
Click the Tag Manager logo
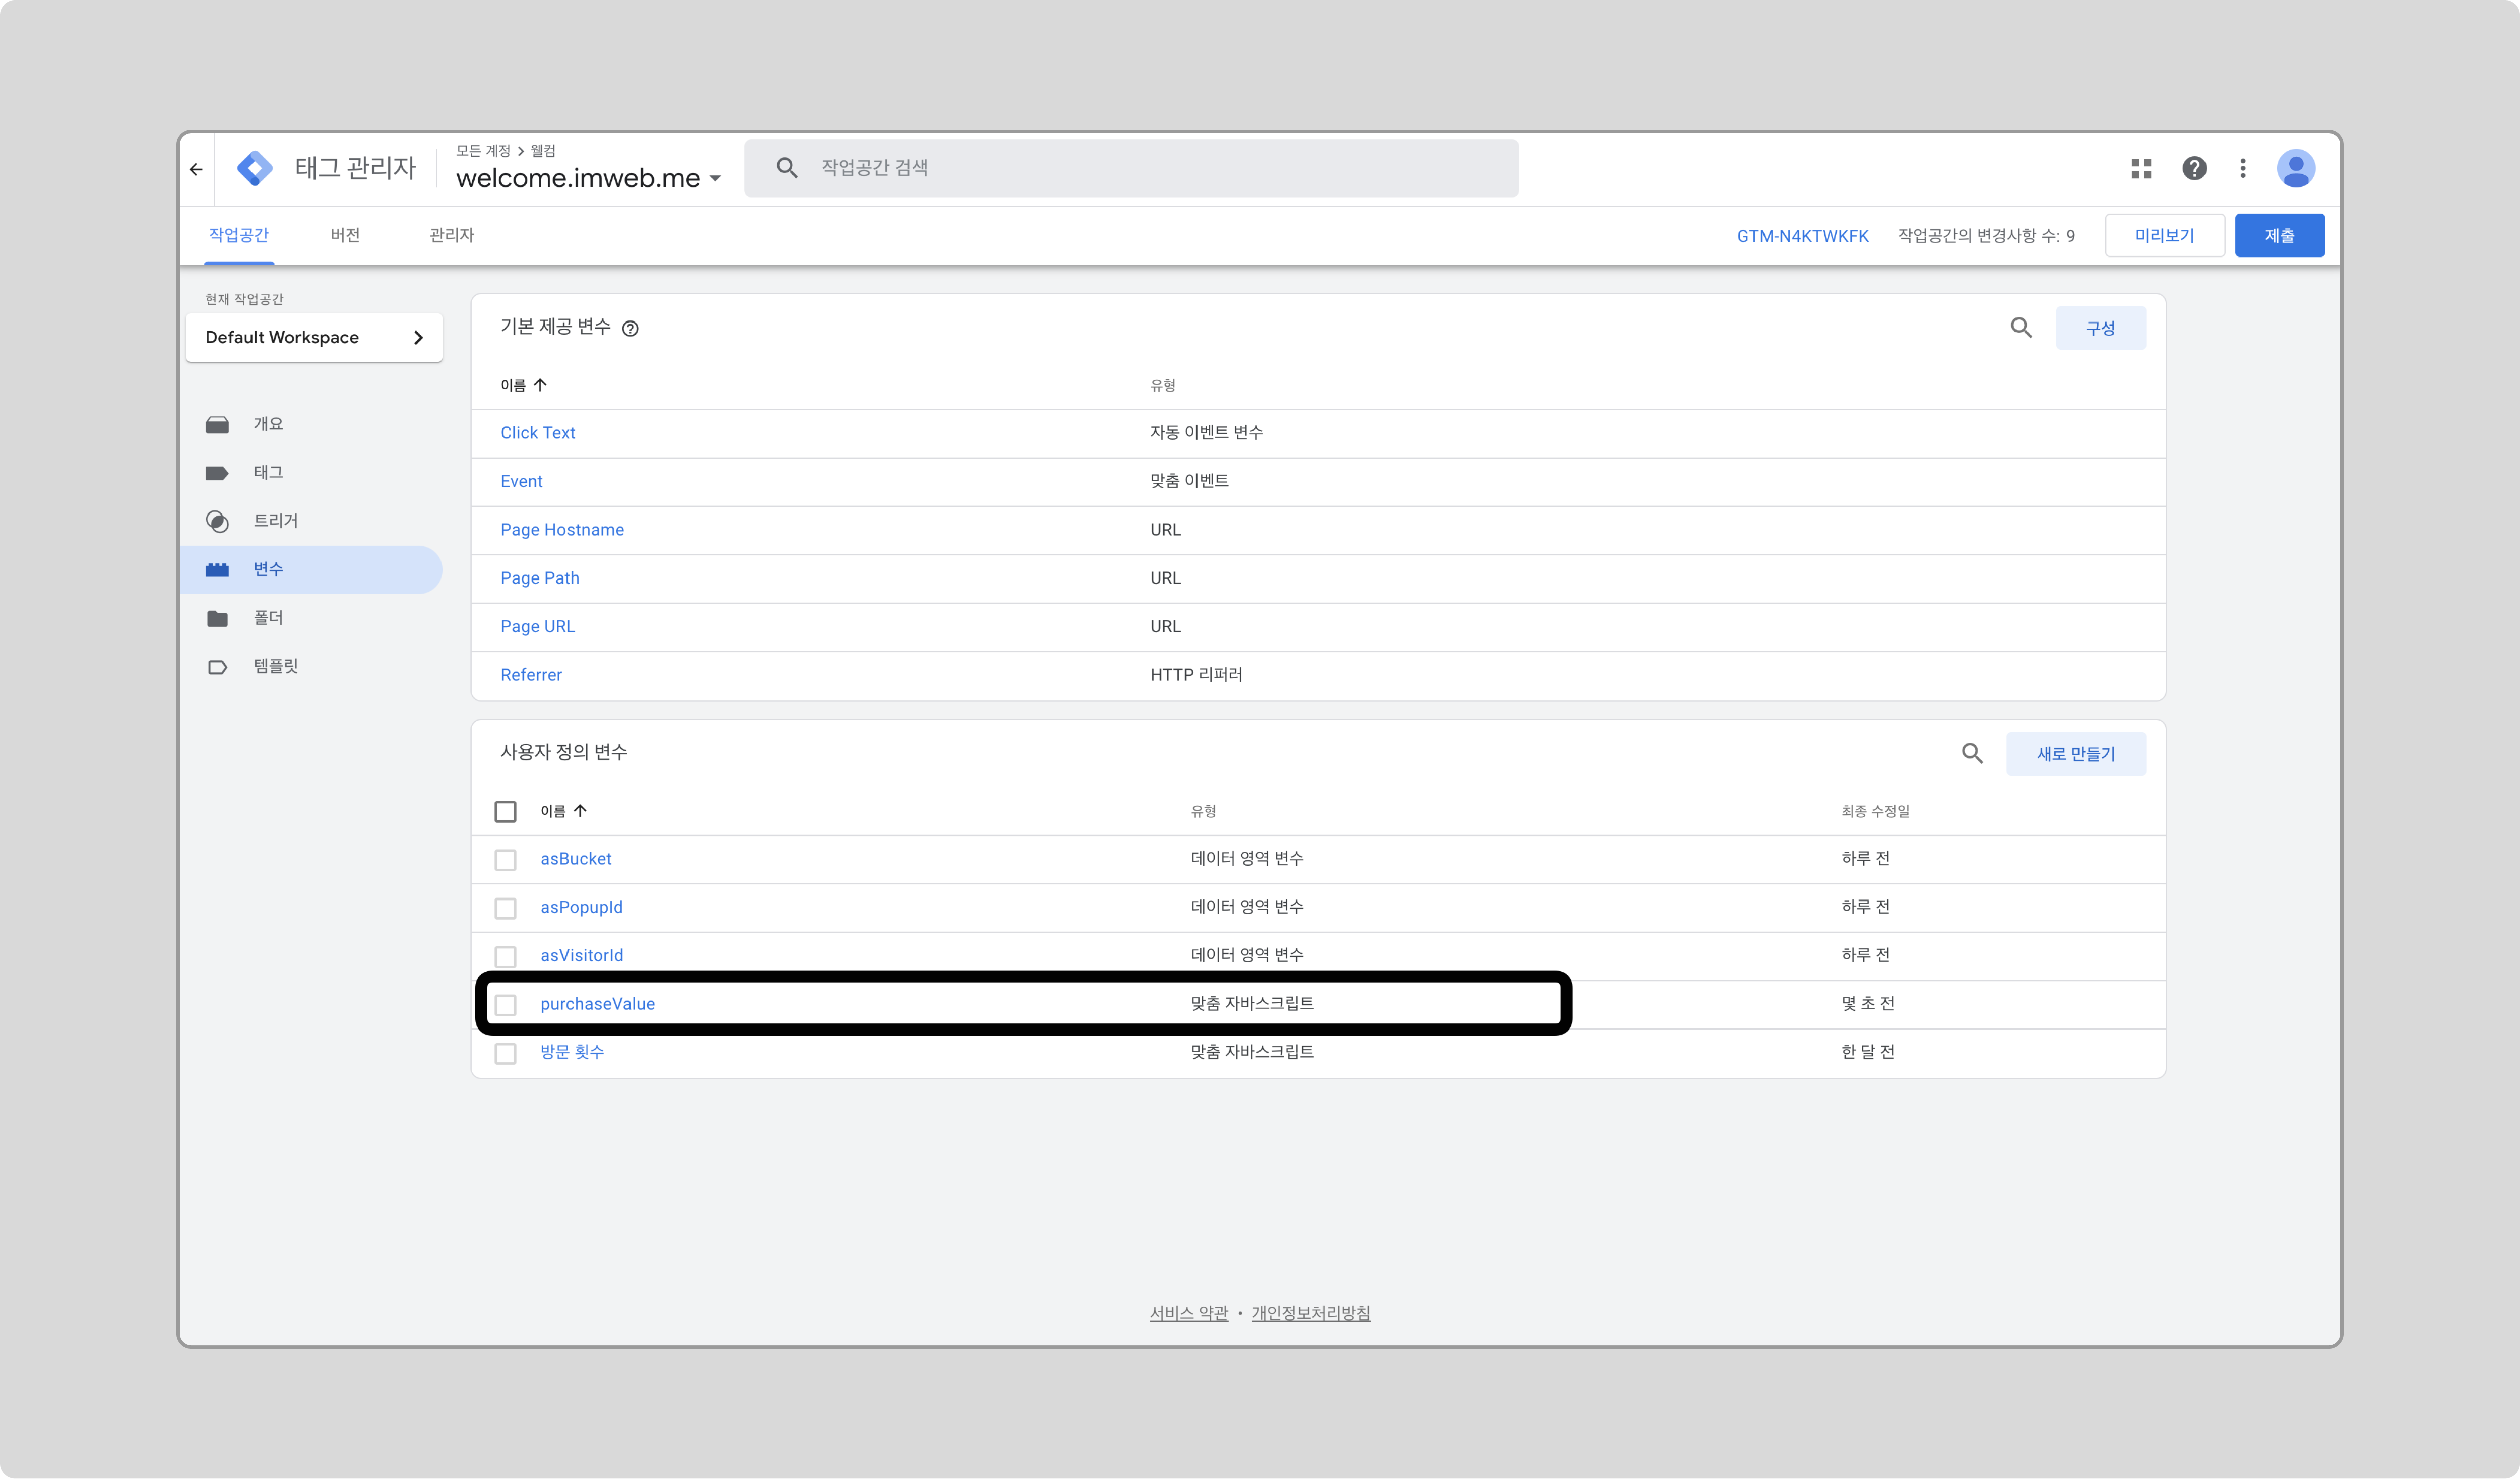coord(255,168)
